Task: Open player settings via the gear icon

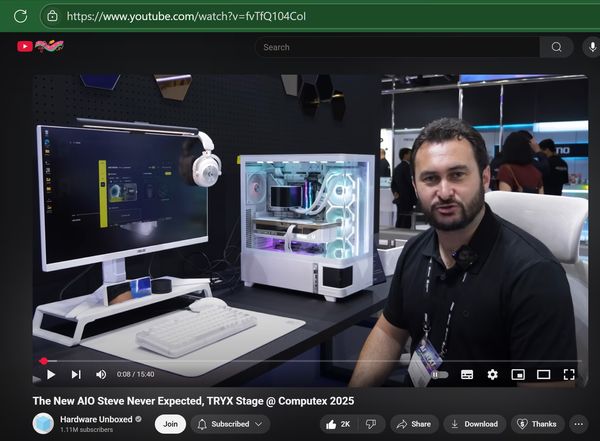Action: point(492,374)
